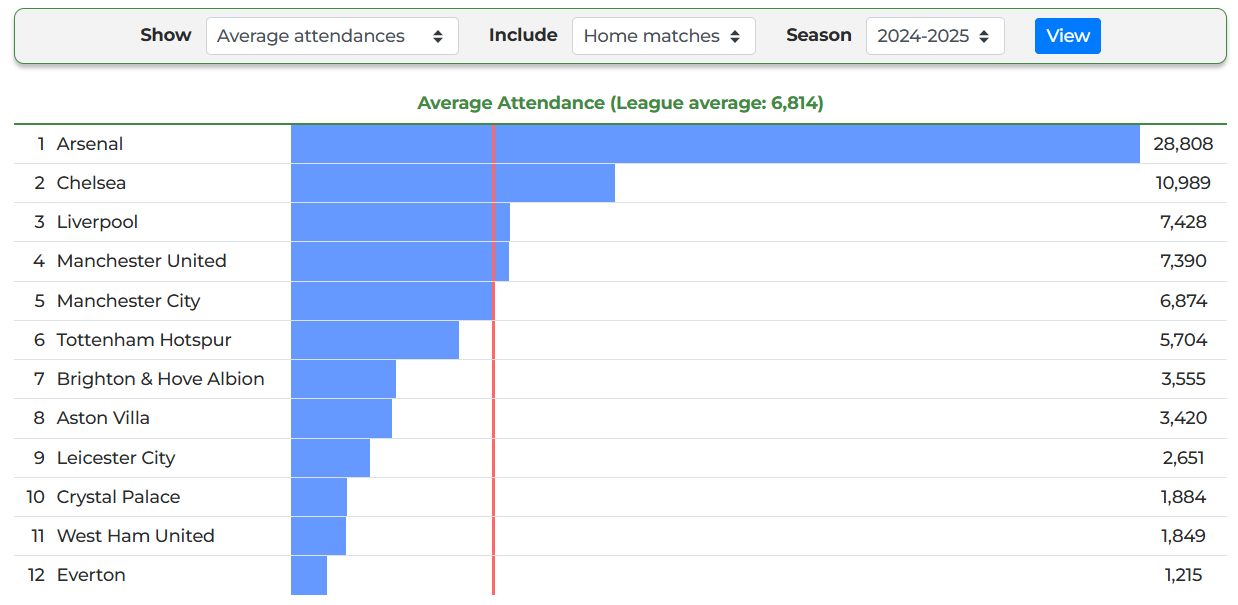Click the Manchester United team name
The width and height of the screenshot is (1238, 605).
click(x=141, y=261)
